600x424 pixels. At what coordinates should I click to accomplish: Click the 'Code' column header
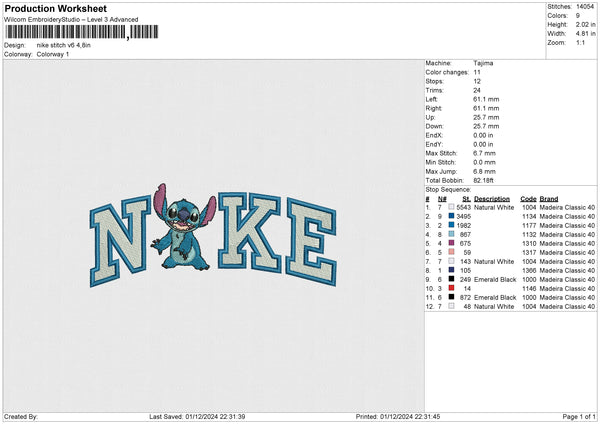pos(528,199)
